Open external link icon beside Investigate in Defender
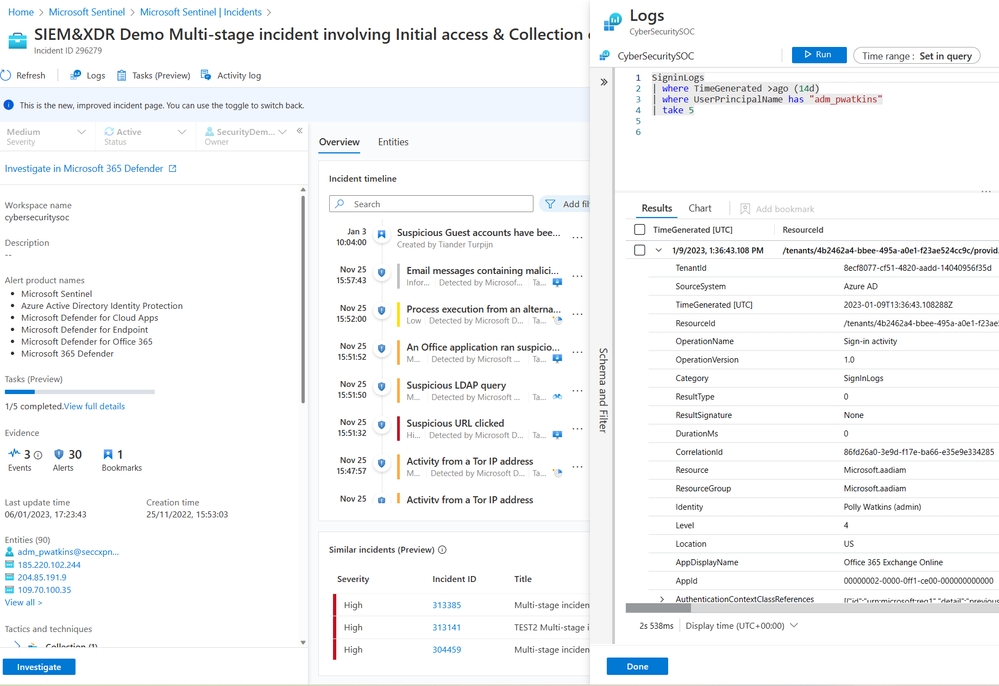Image resolution: width=999 pixels, height=686 pixels. coord(172,168)
